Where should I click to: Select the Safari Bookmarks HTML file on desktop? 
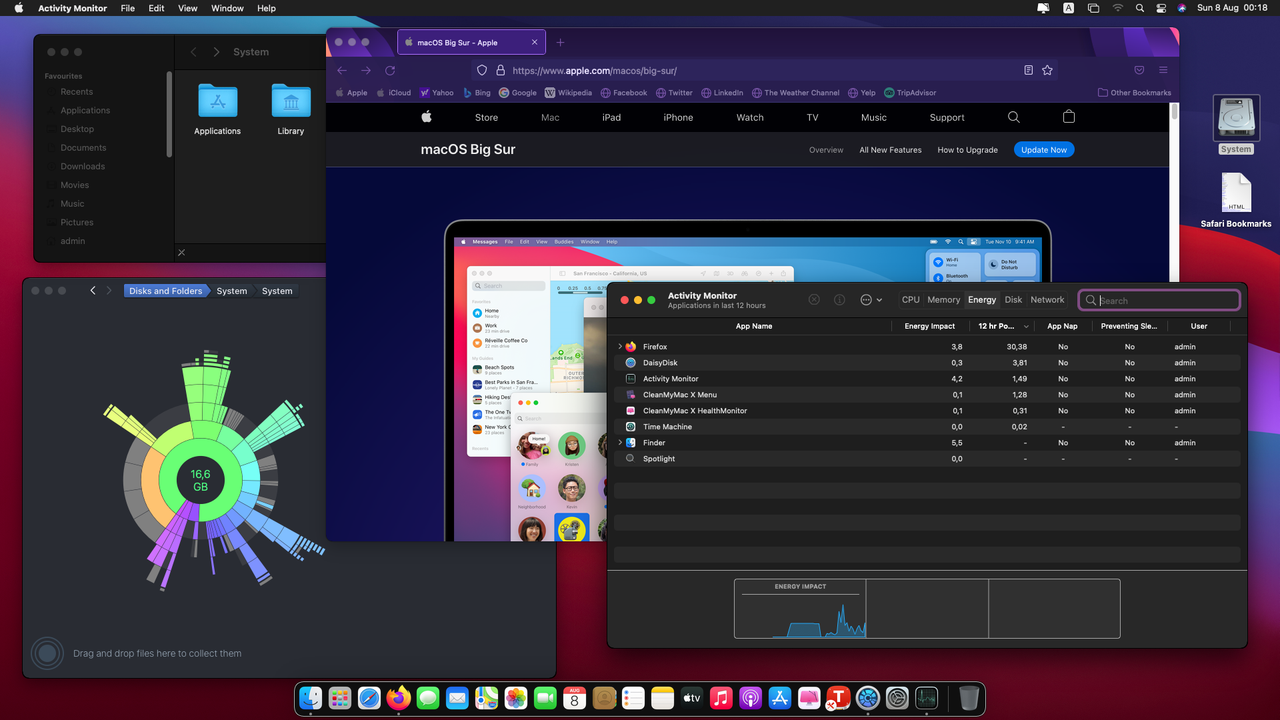click(1236, 201)
